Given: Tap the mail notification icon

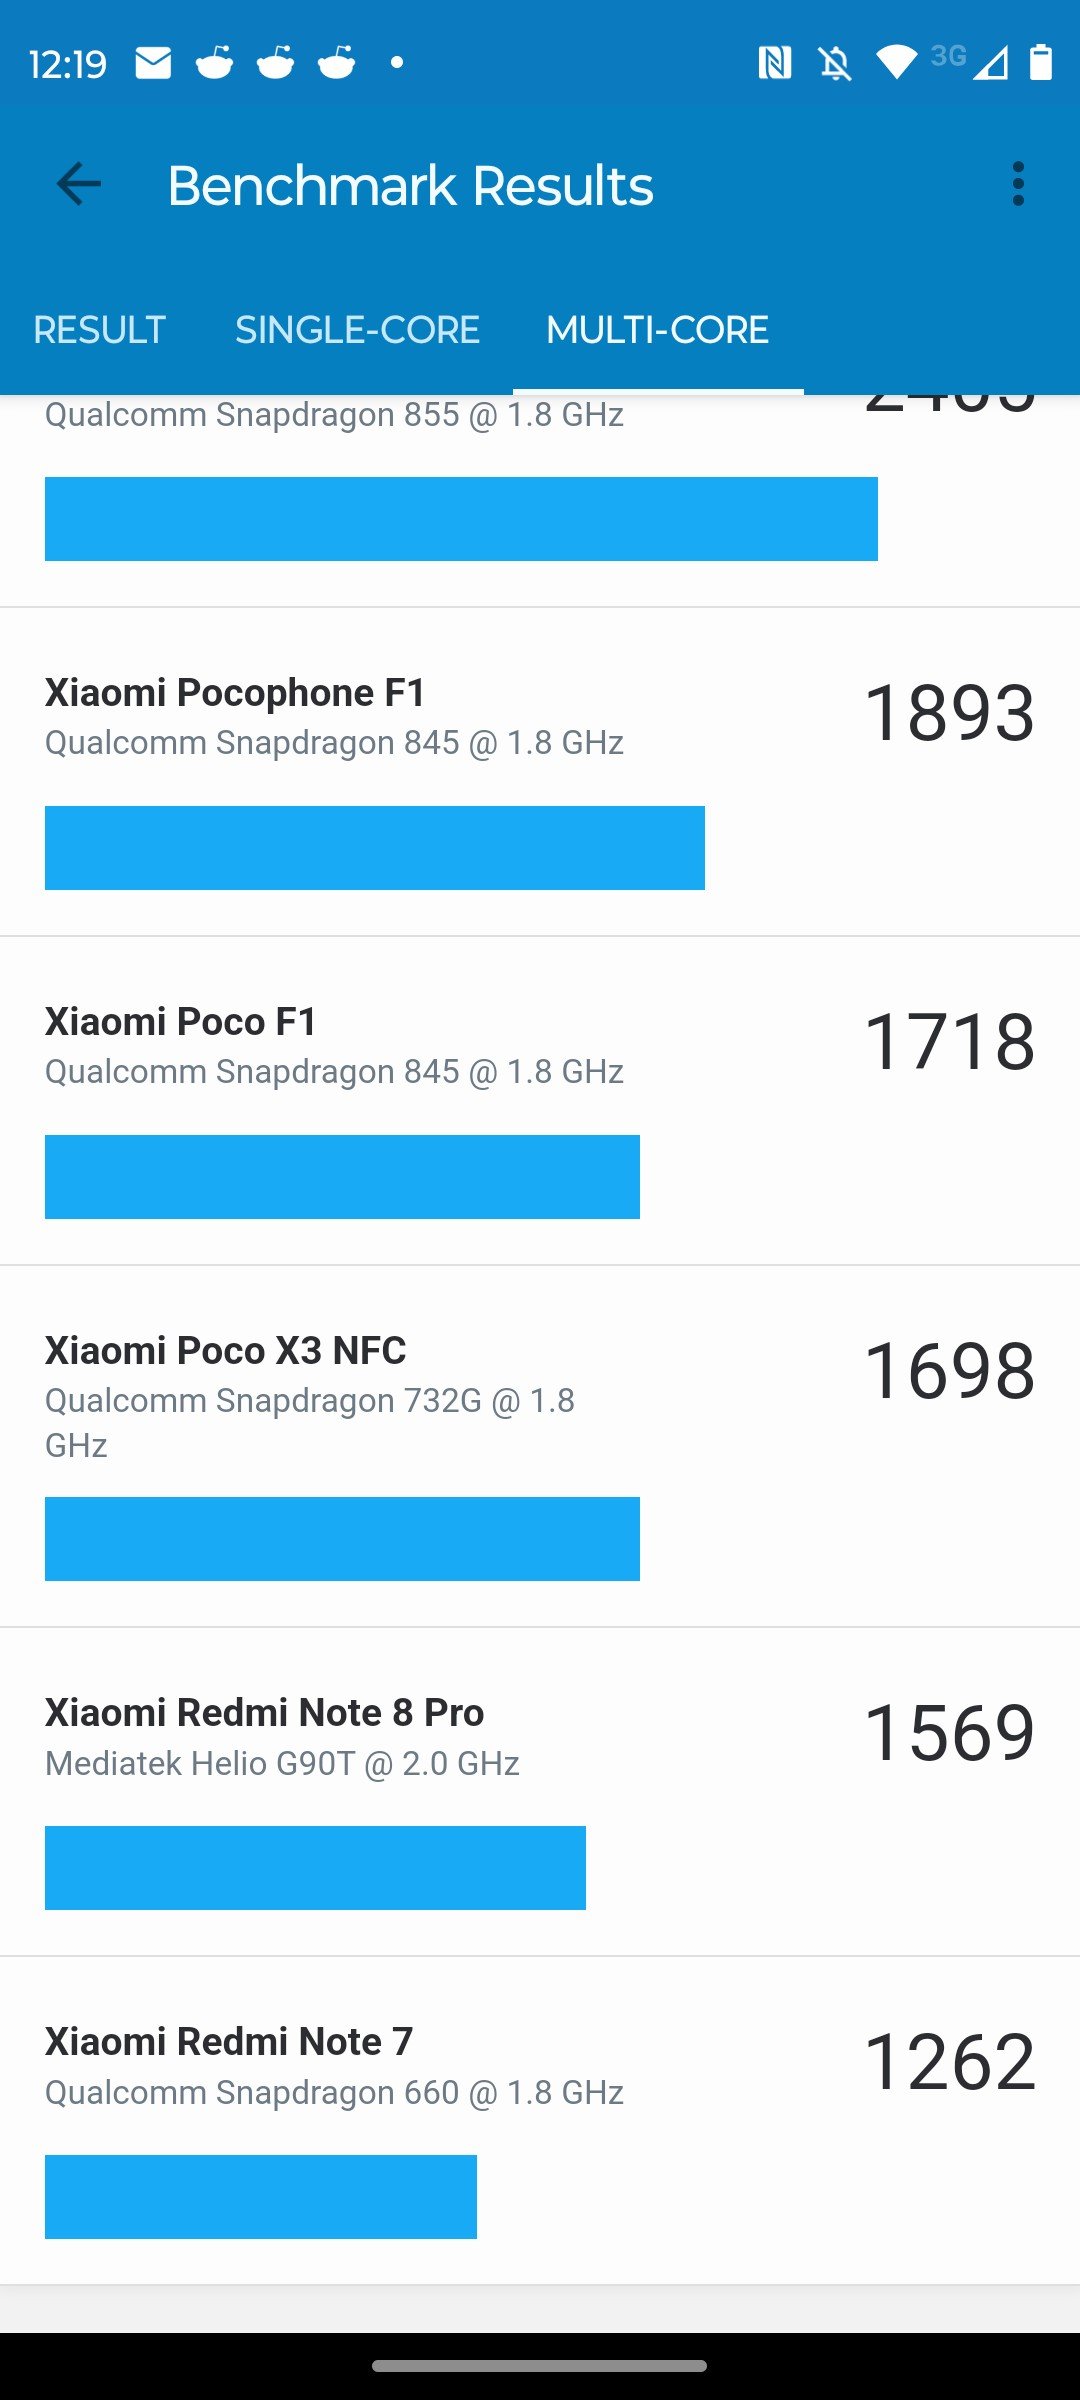Looking at the screenshot, I should pyautogui.click(x=153, y=63).
